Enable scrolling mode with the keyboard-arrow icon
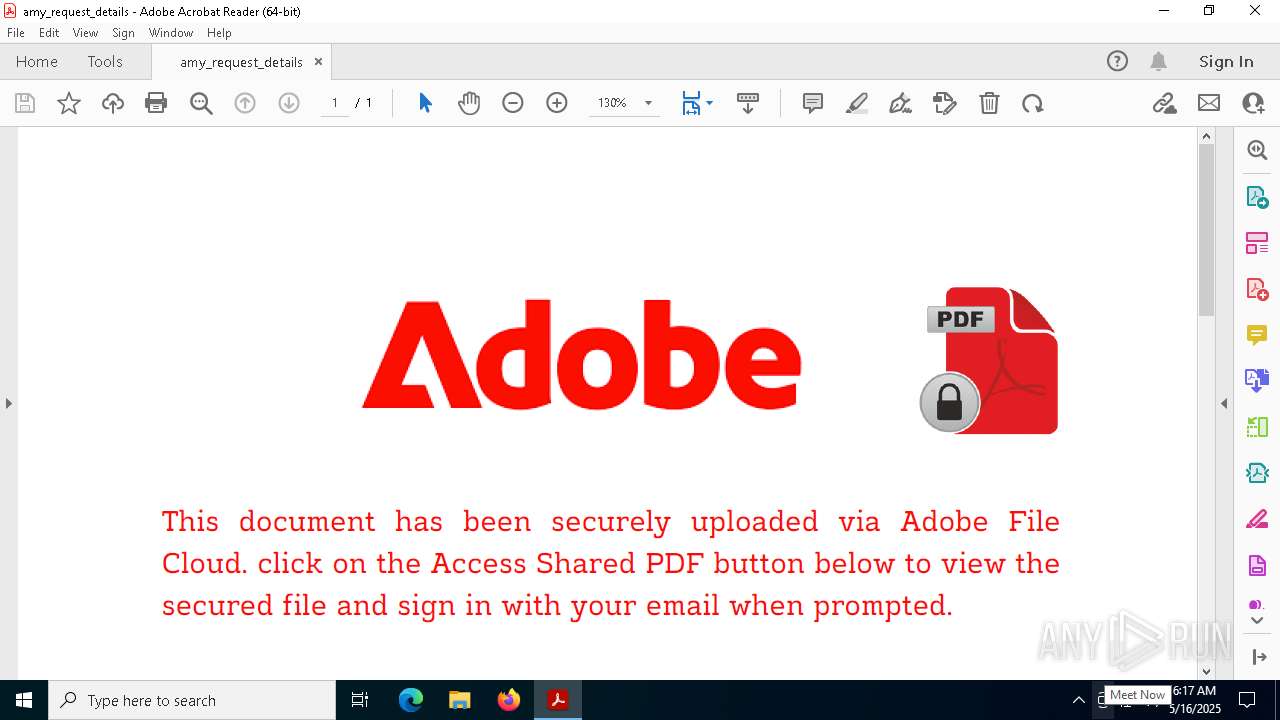 tap(748, 103)
